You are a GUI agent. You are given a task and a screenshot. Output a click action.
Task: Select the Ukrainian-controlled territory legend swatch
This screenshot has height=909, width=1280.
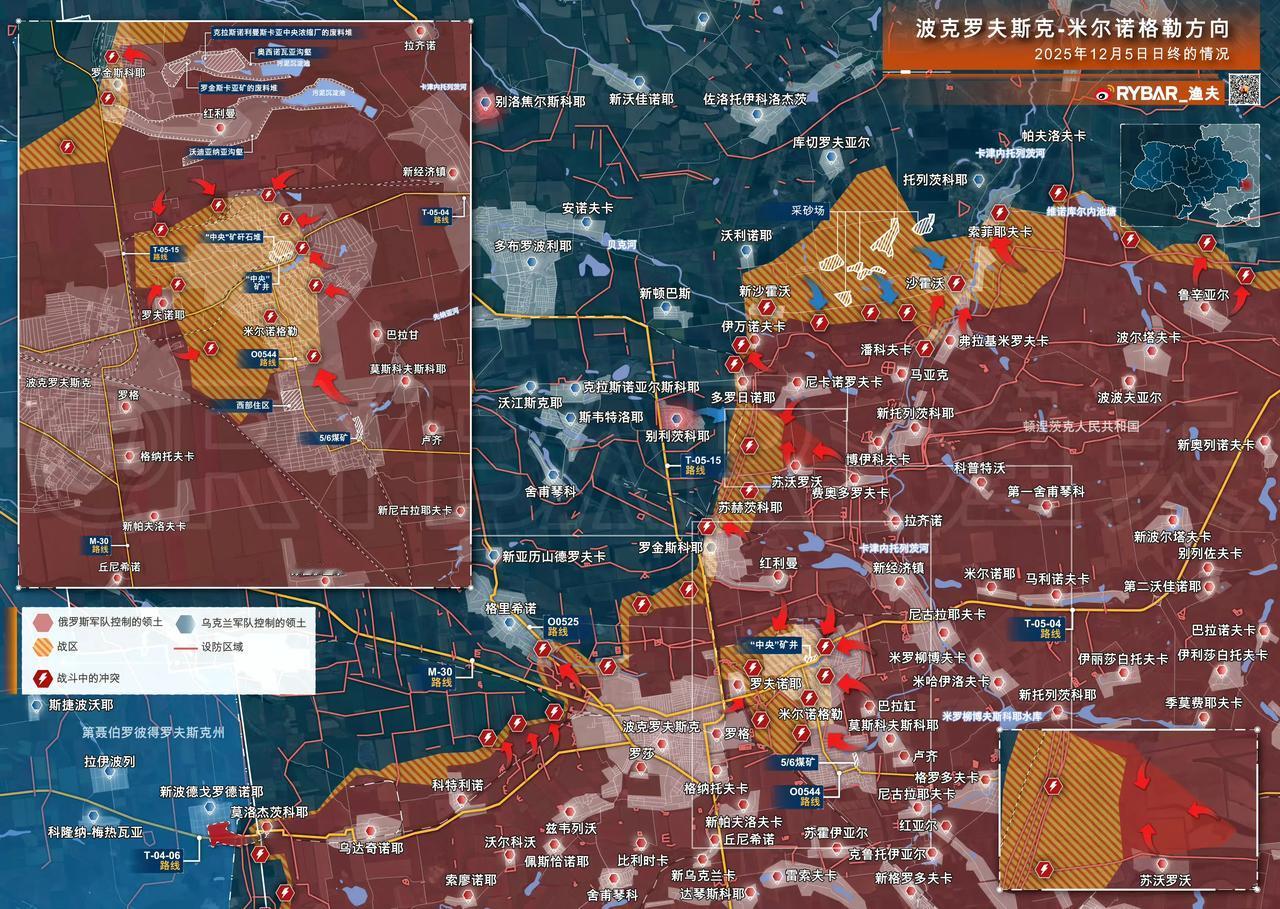(186, 622)
